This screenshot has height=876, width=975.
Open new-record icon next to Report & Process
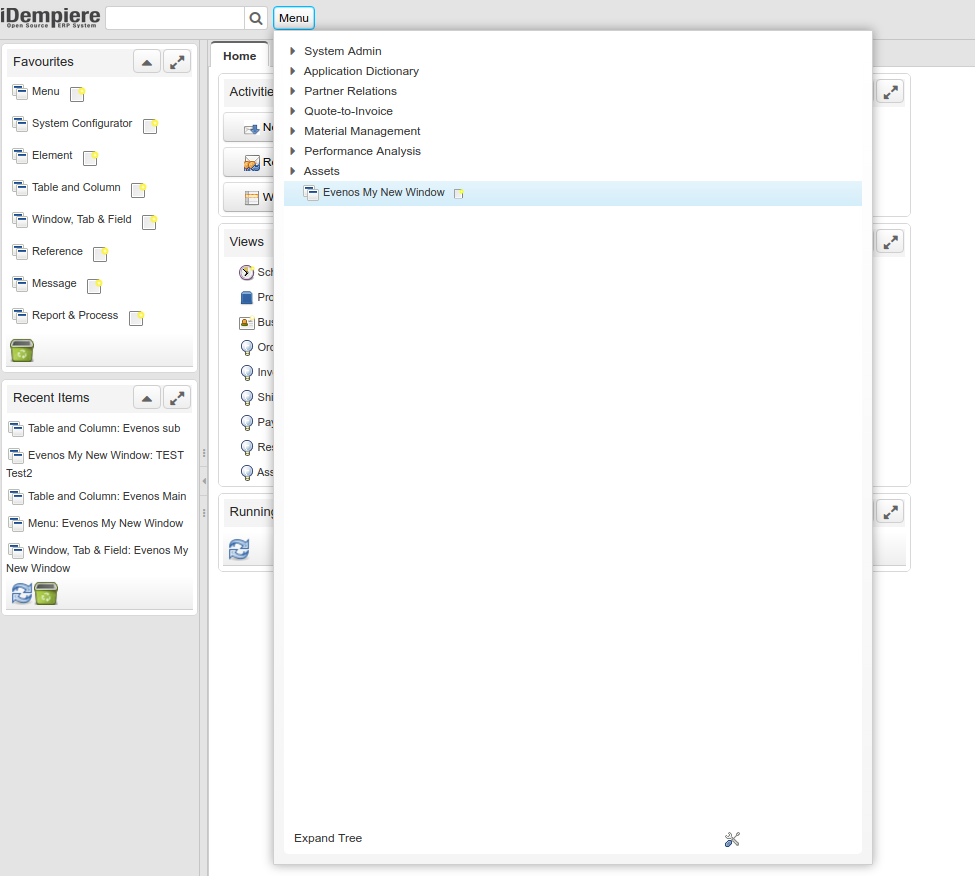pyautogui.click(x=136, y=318)
